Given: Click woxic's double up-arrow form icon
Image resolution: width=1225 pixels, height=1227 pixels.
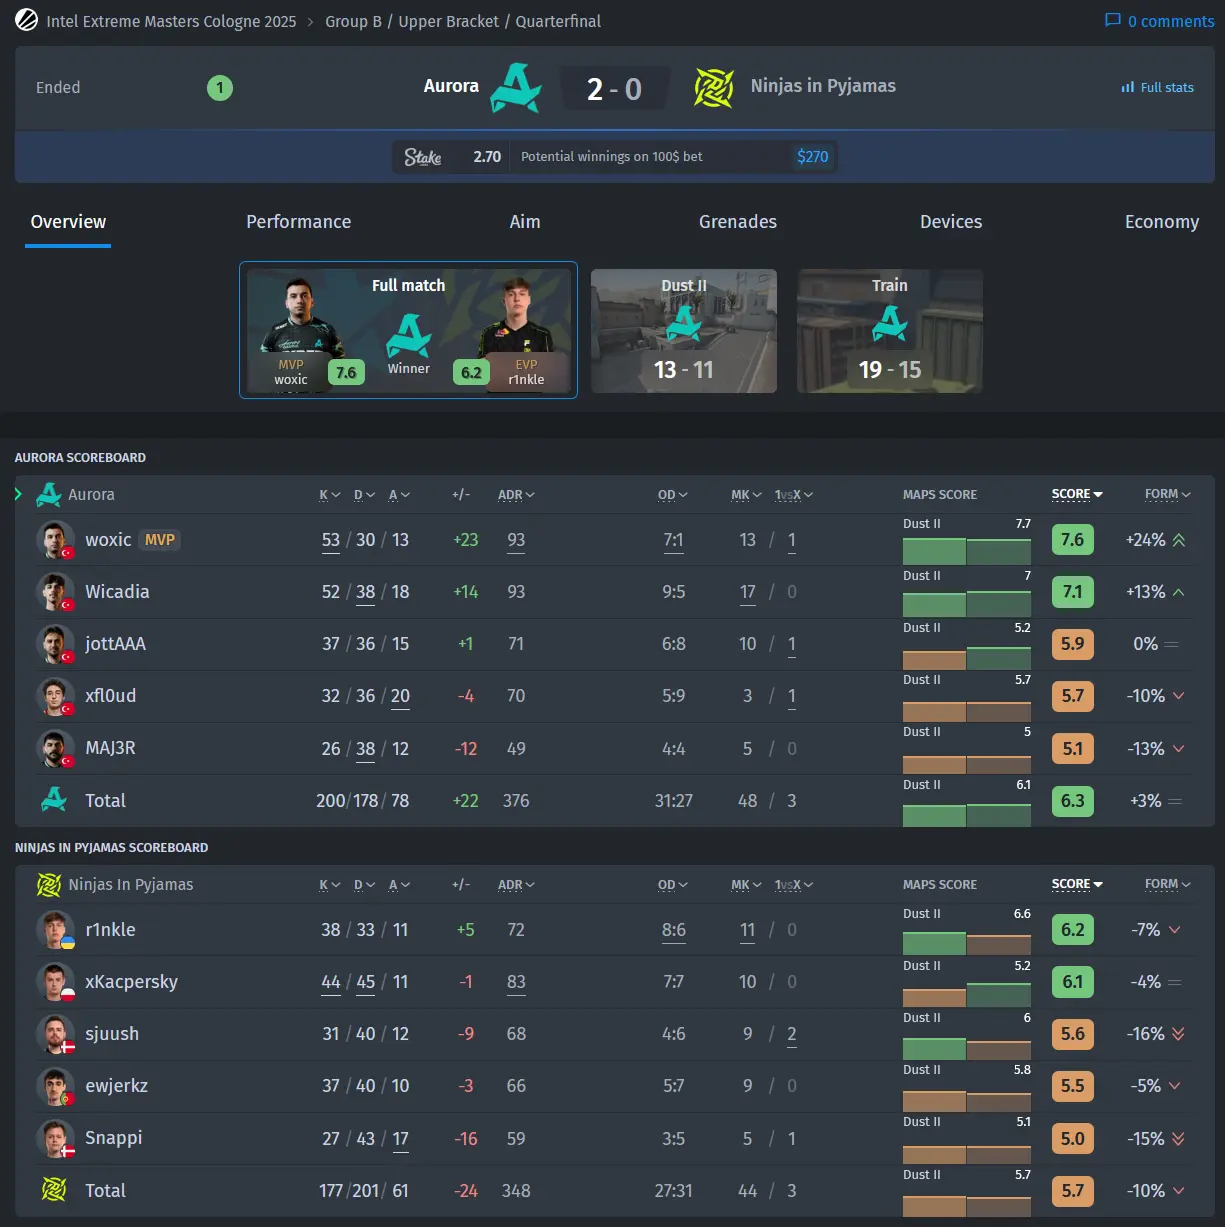Looking at the screenshot, I should (x=1179, y=540).
